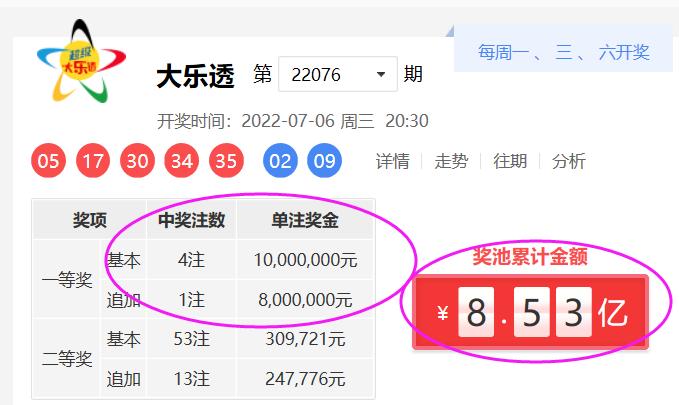Open the issue number 22076 dropdown
The image size is (679, 405).
click(338, 74)
